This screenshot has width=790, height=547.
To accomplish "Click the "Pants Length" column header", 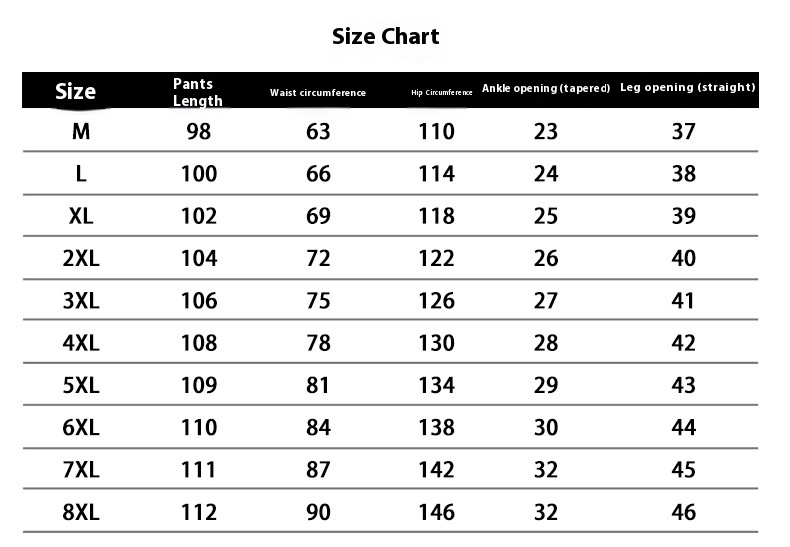I will click(x=197, y=92).
